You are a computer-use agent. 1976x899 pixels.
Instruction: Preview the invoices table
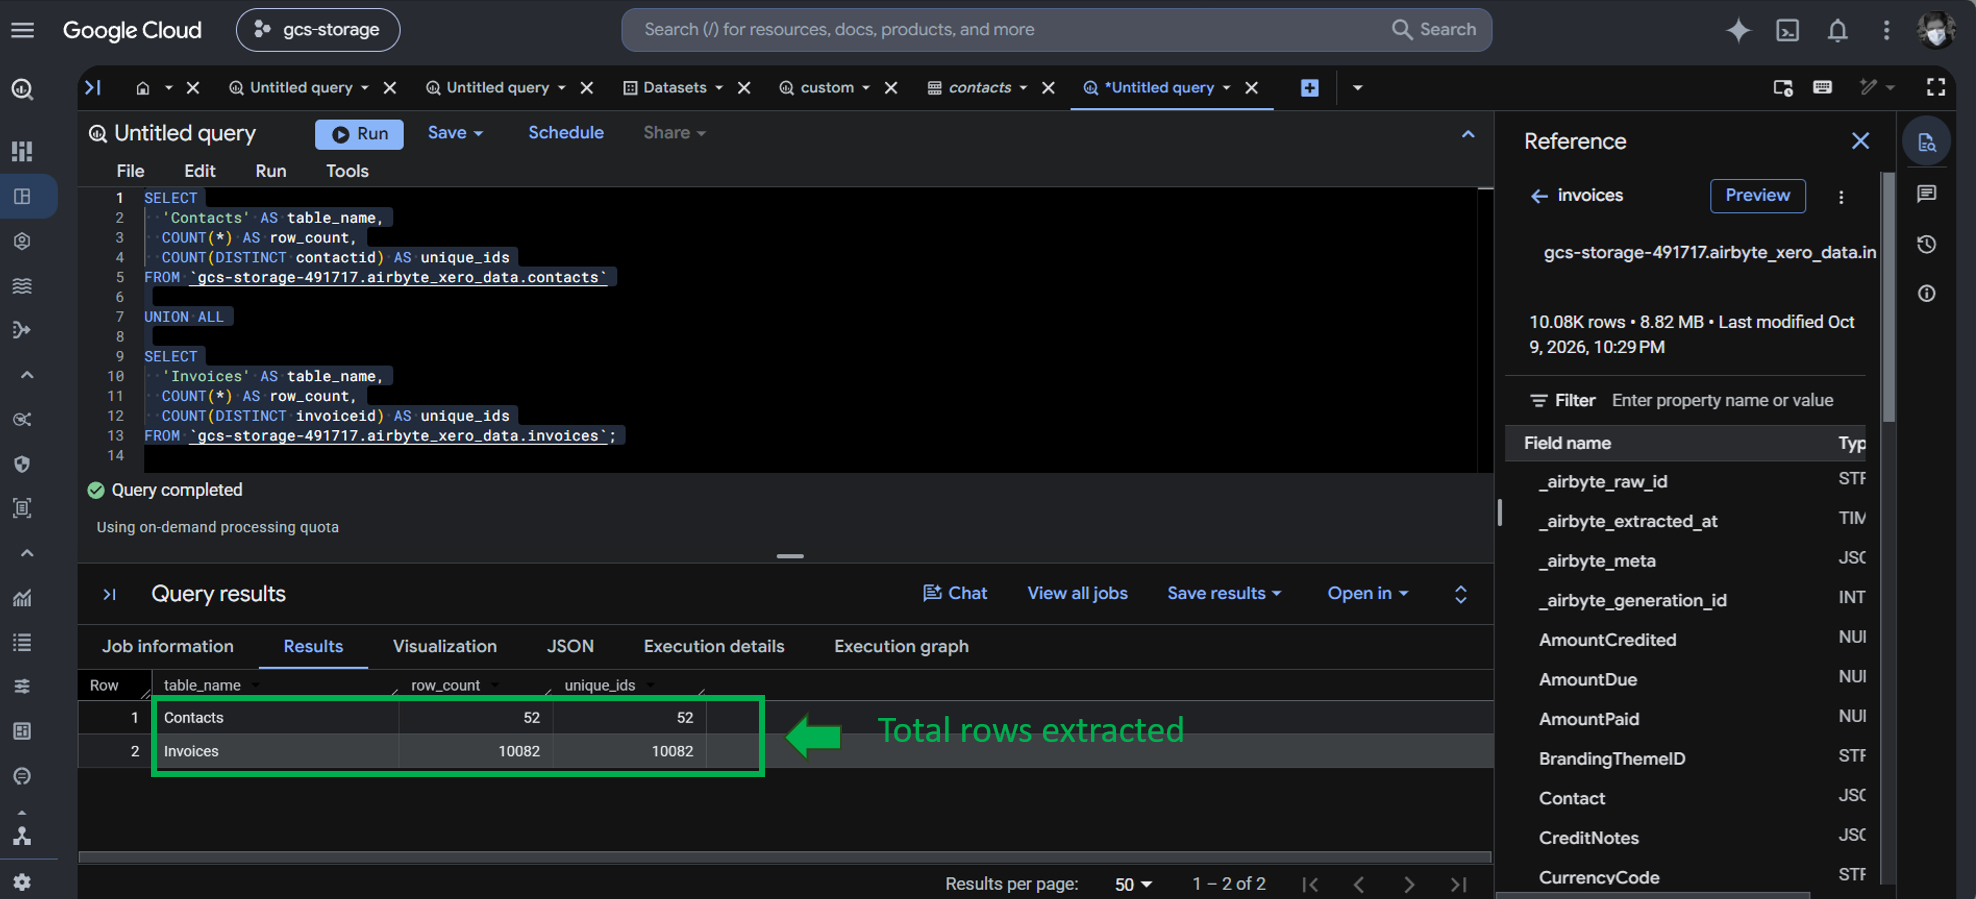1757,196
